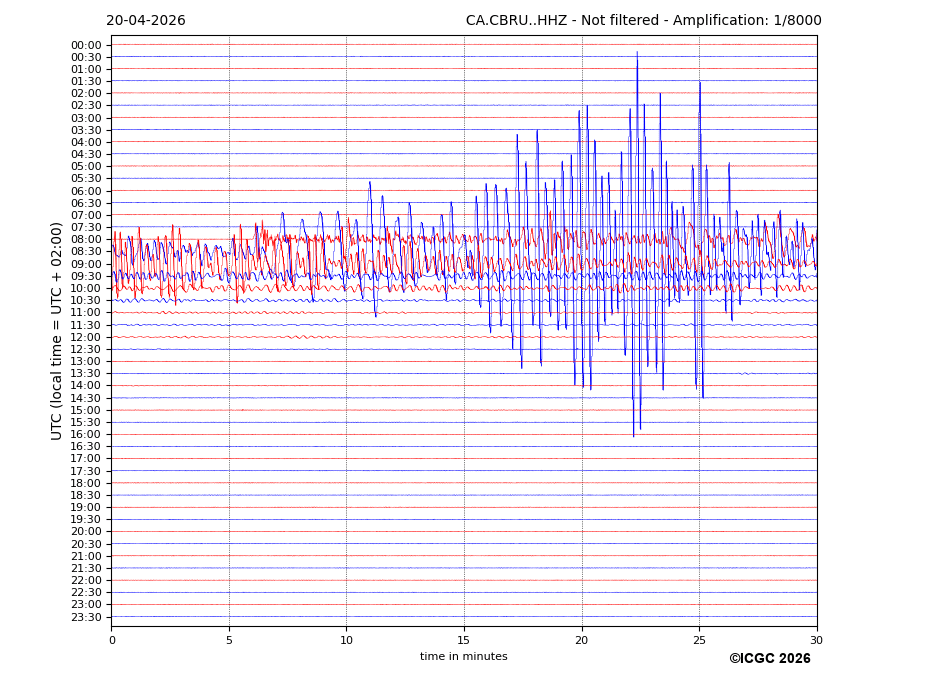Select the 00:00 time row label

(86, 45)
